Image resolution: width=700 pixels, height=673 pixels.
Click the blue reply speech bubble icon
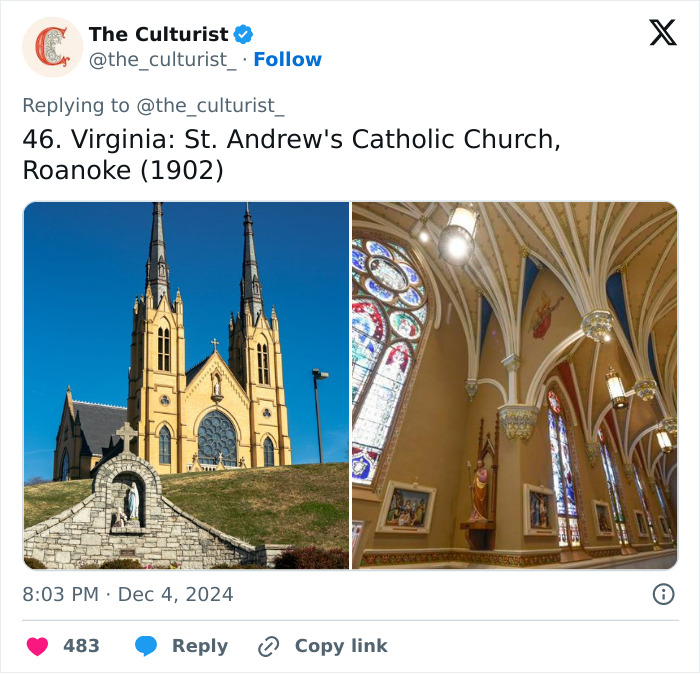147,646
